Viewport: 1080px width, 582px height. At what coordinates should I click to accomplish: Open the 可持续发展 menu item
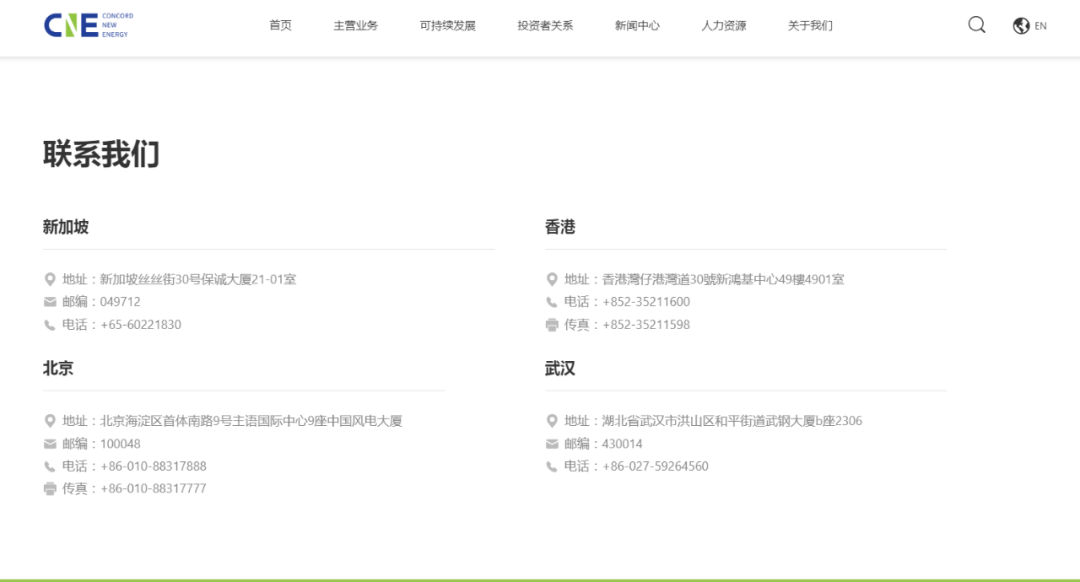click(x=447, y=25)
